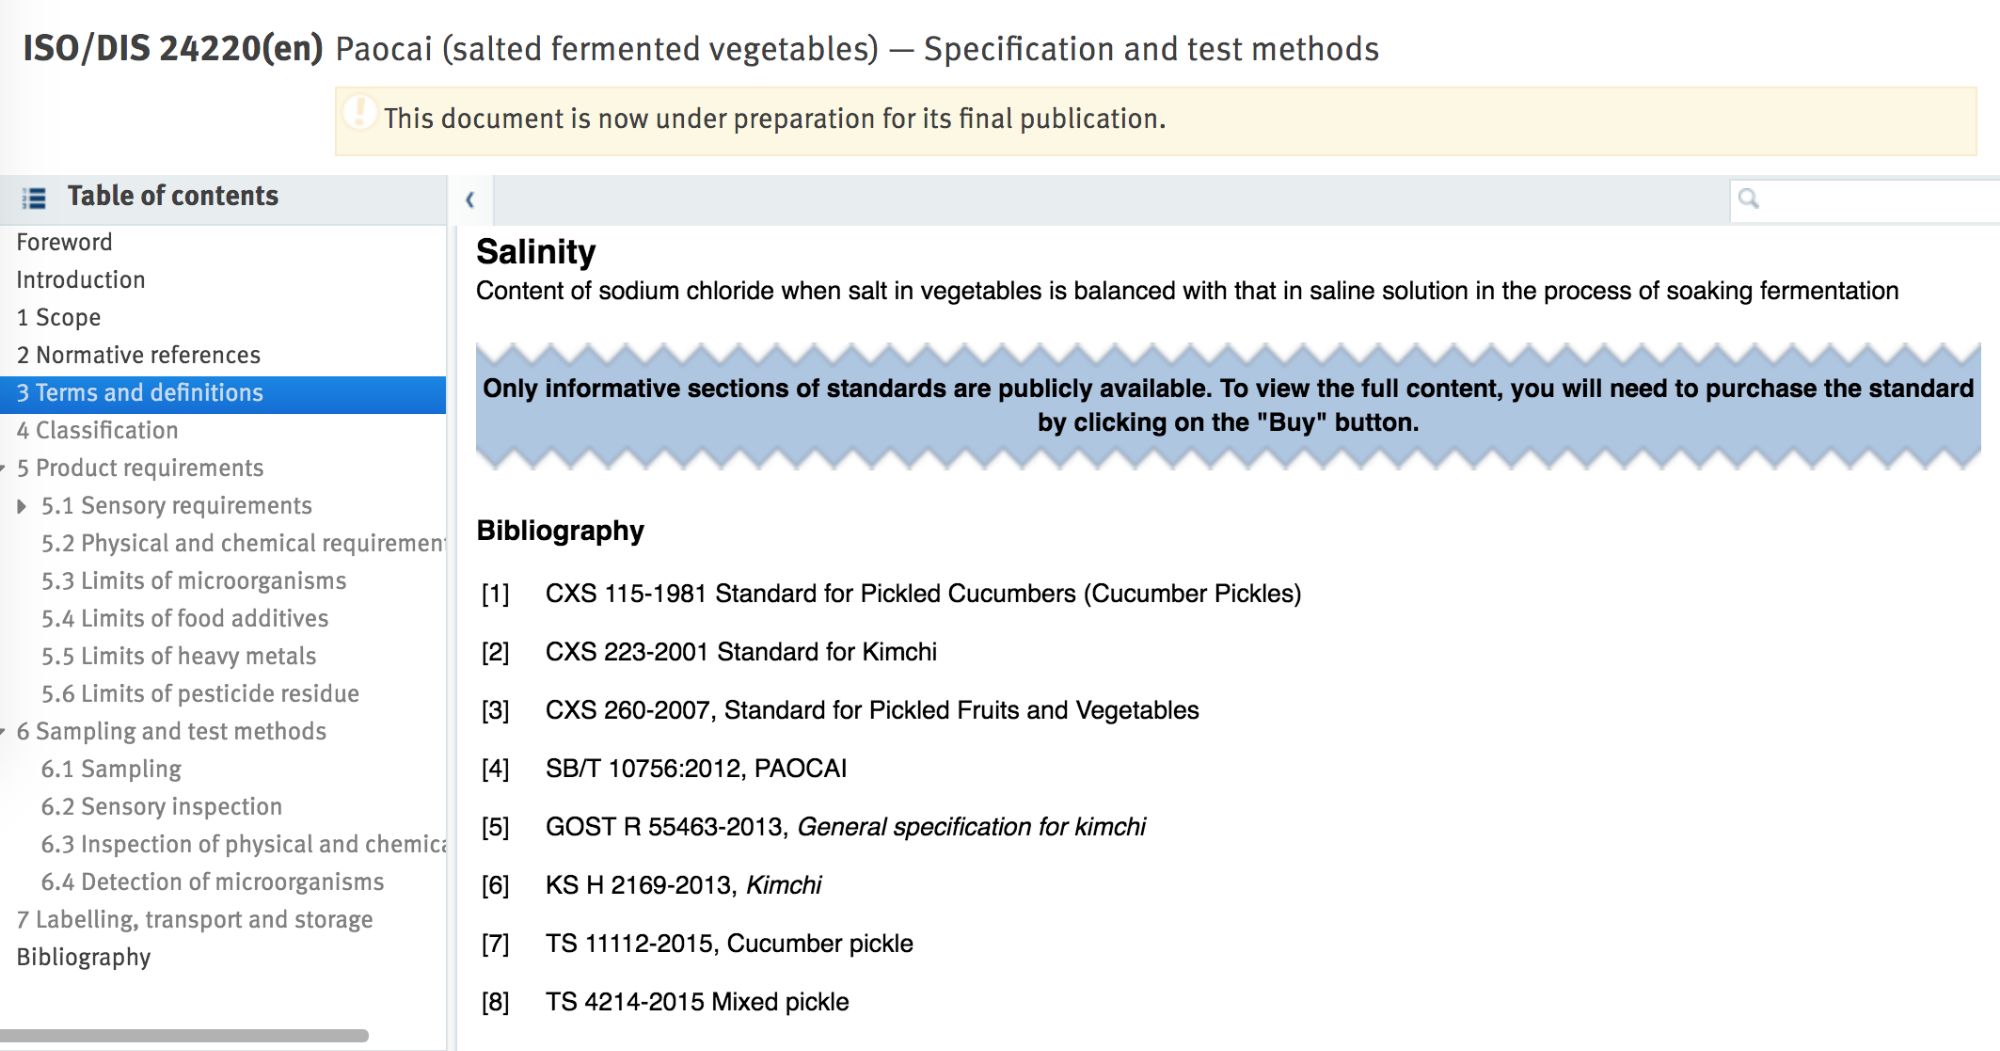Go to 1 Scope
This screenshot has width=2000, height=1051.
click(x=58, y=317)
